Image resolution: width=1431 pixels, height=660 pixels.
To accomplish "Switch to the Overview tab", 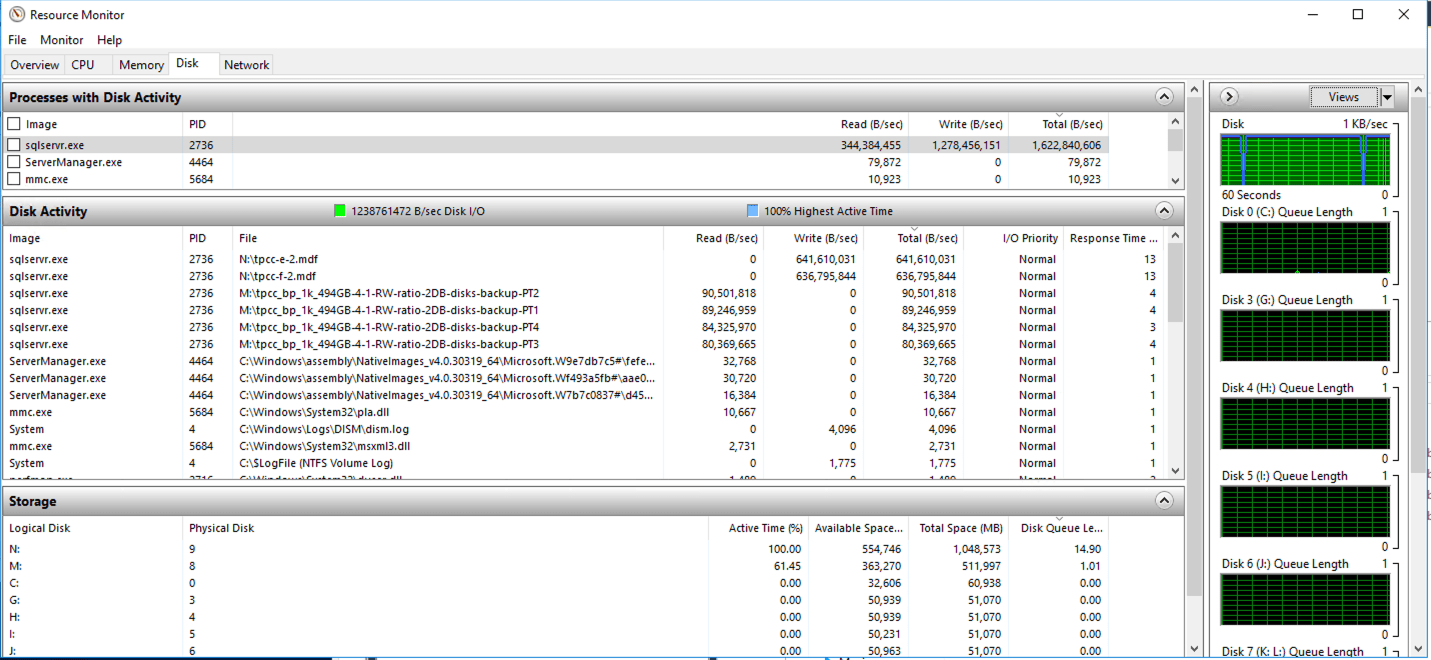I will [x=34, y=64].
